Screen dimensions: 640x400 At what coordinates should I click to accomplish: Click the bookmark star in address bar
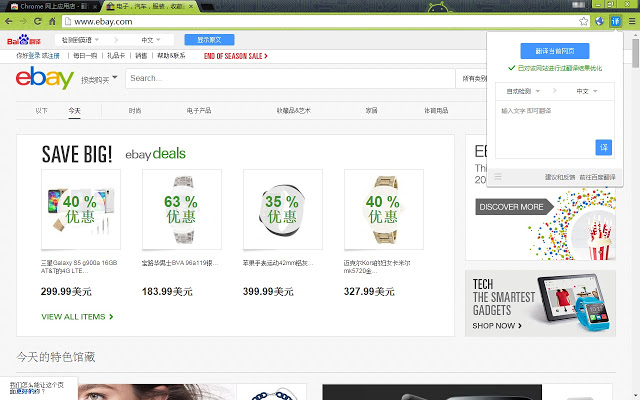[x=583, y=20]
